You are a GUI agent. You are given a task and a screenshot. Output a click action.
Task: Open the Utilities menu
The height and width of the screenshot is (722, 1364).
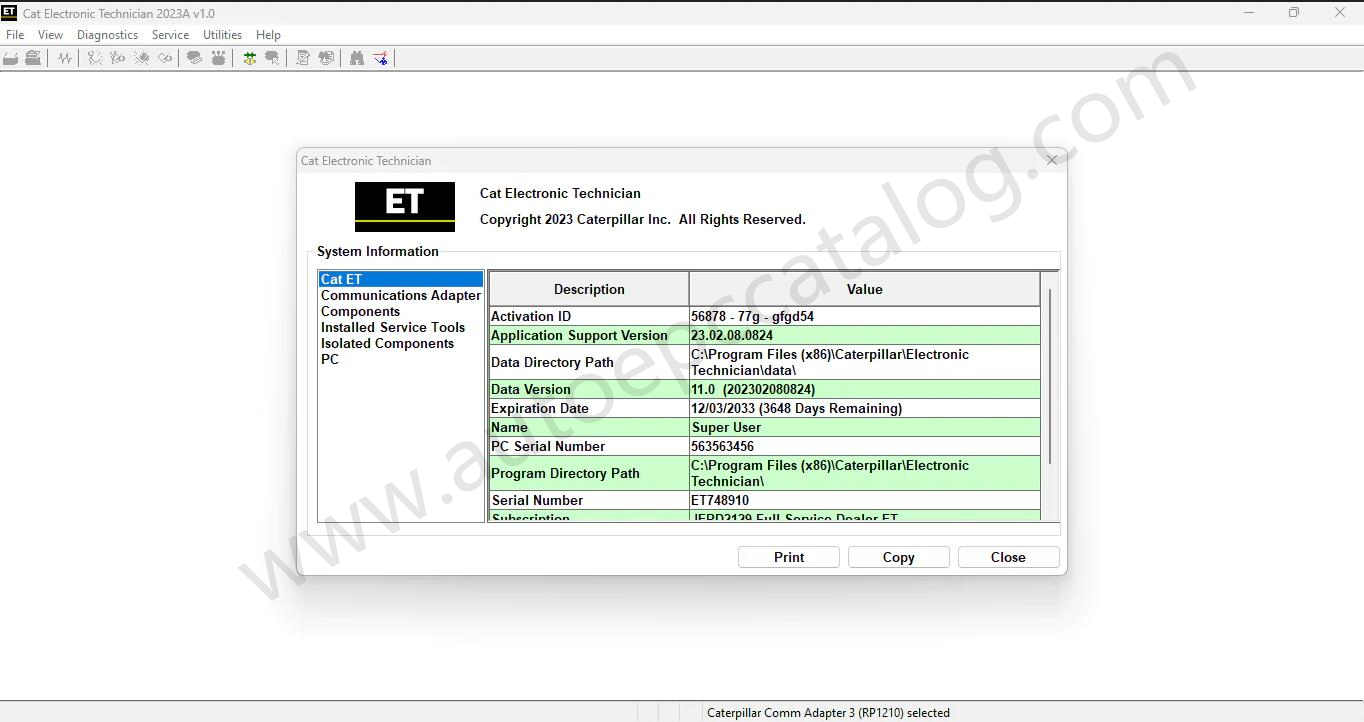222,34
